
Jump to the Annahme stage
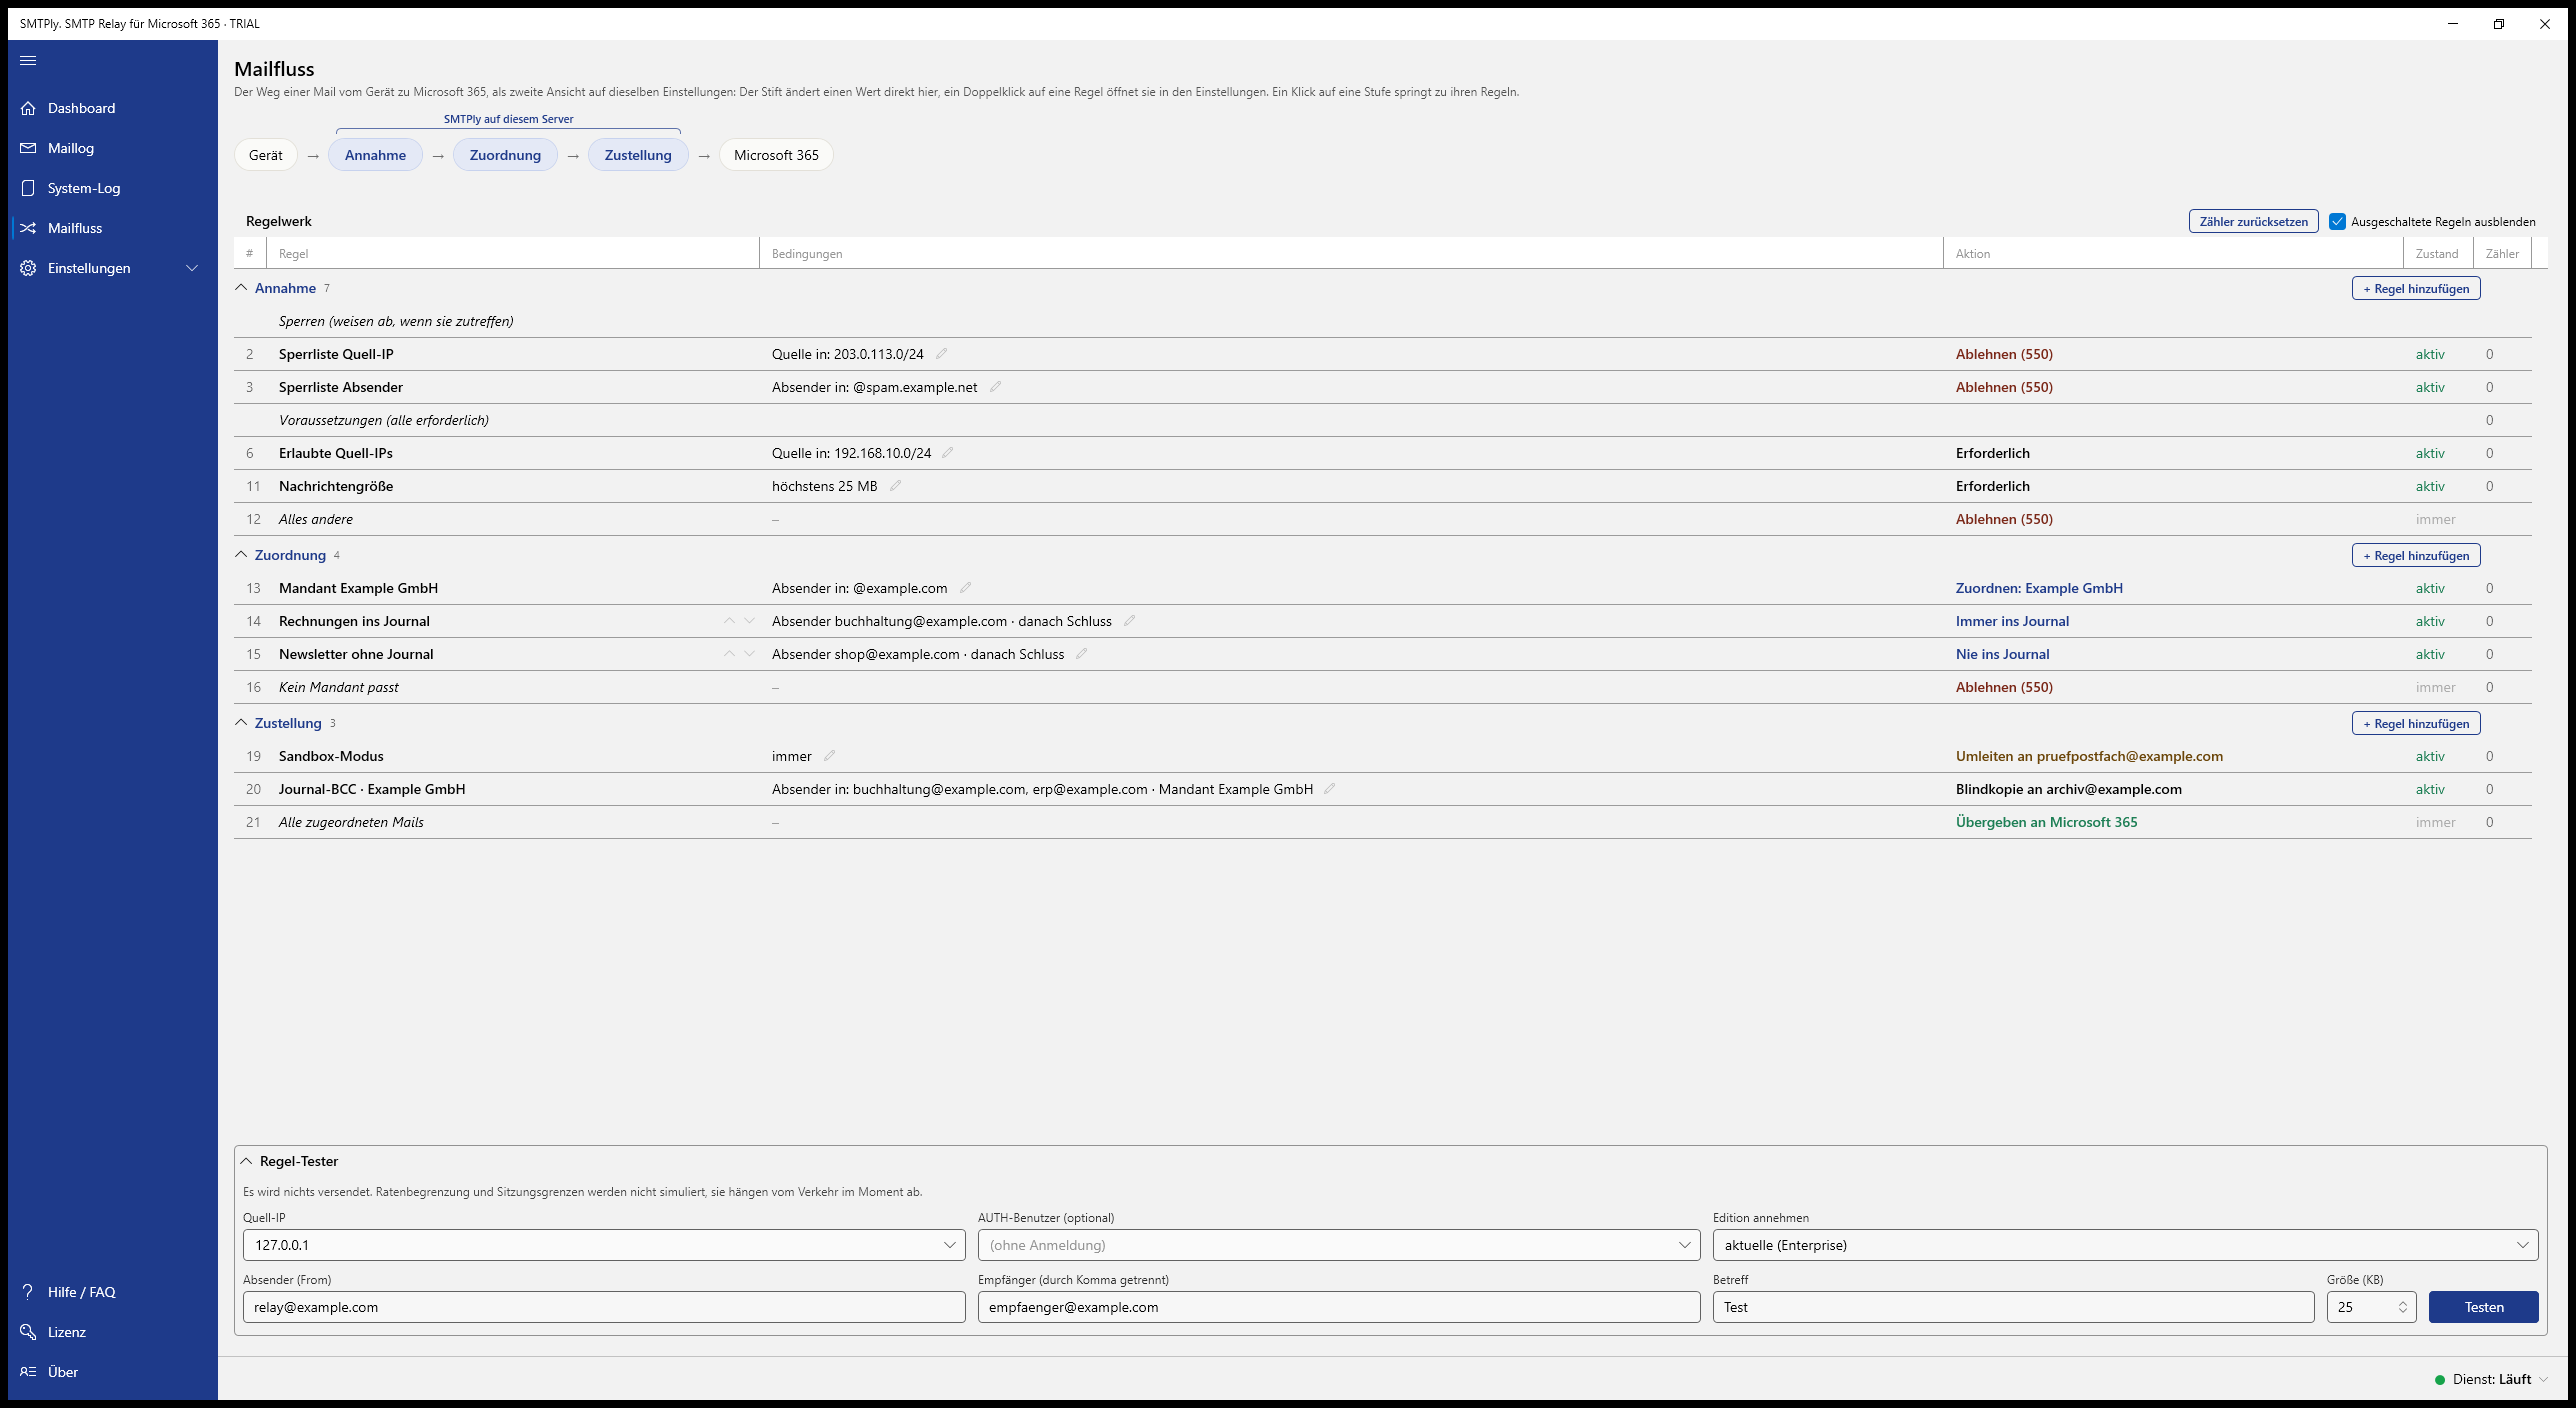375,155
